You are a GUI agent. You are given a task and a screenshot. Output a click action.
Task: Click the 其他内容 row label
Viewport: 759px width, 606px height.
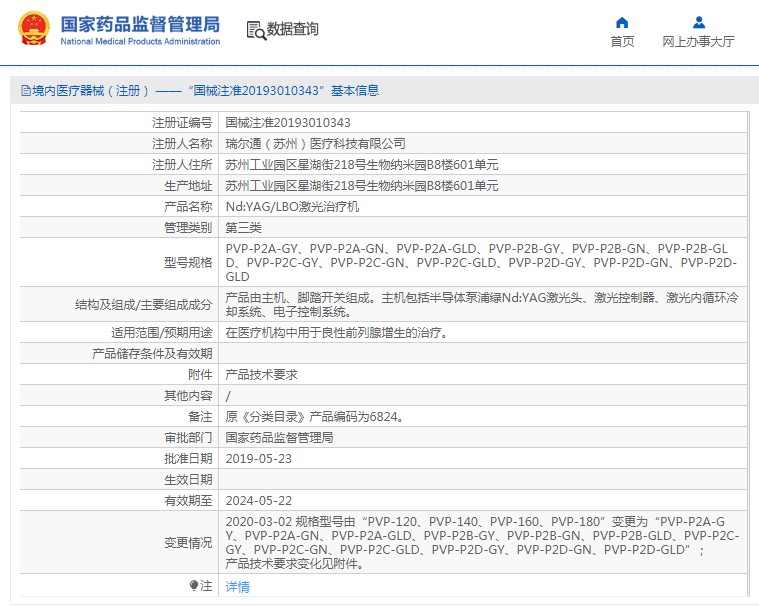coord(188,395)
